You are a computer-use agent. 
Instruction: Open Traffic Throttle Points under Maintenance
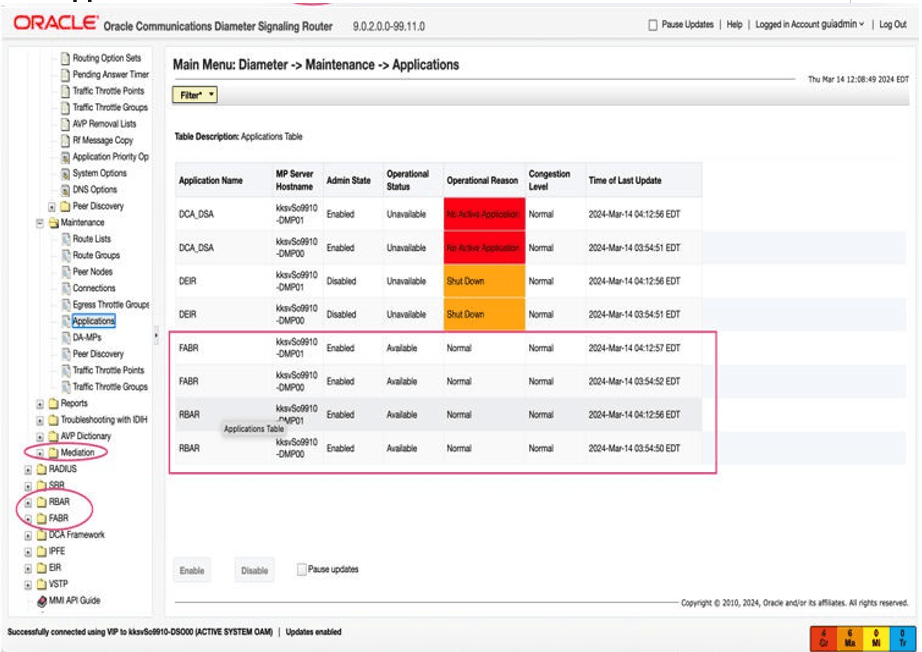[x=108, y=370]
